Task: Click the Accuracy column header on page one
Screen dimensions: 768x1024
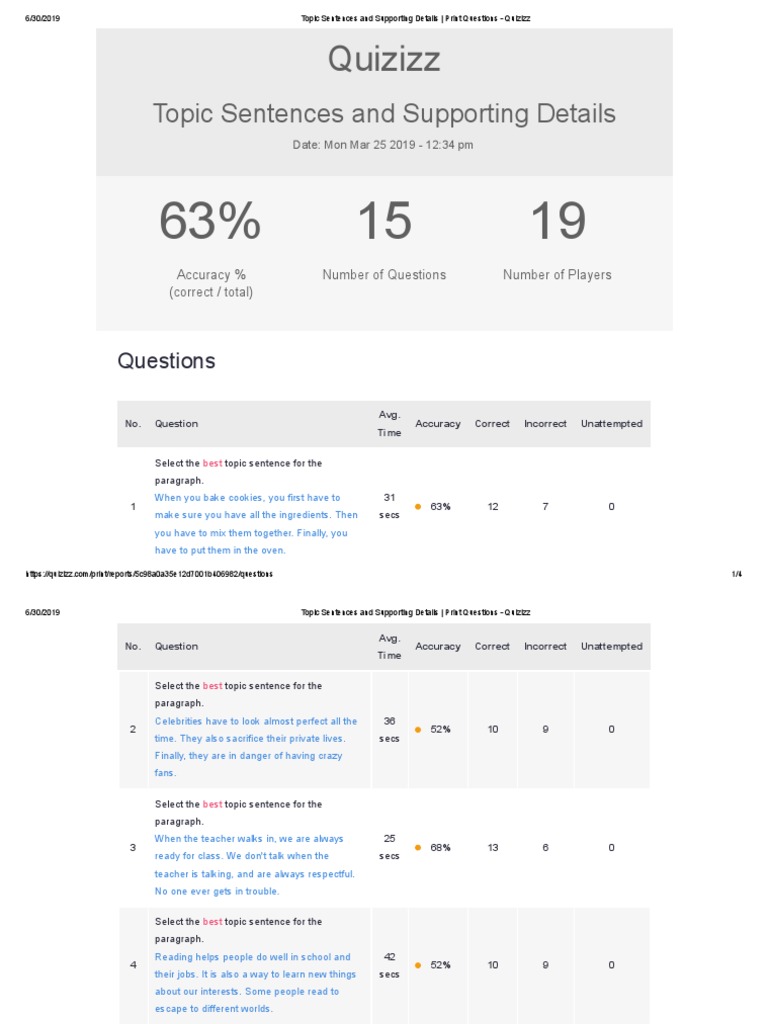Action: (438, 424)
